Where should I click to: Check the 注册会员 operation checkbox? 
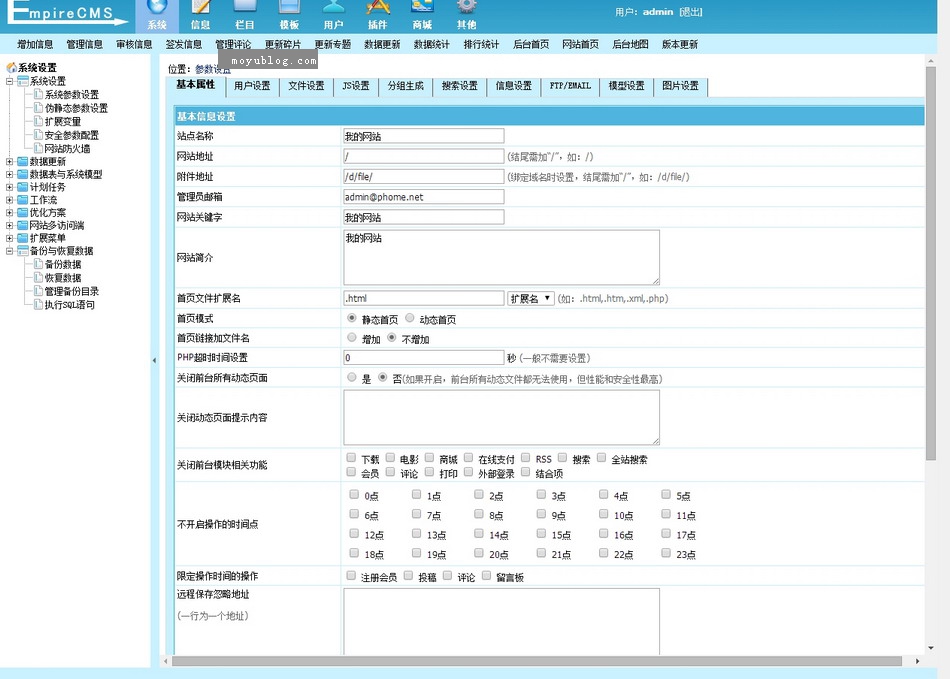pos(351,575)
